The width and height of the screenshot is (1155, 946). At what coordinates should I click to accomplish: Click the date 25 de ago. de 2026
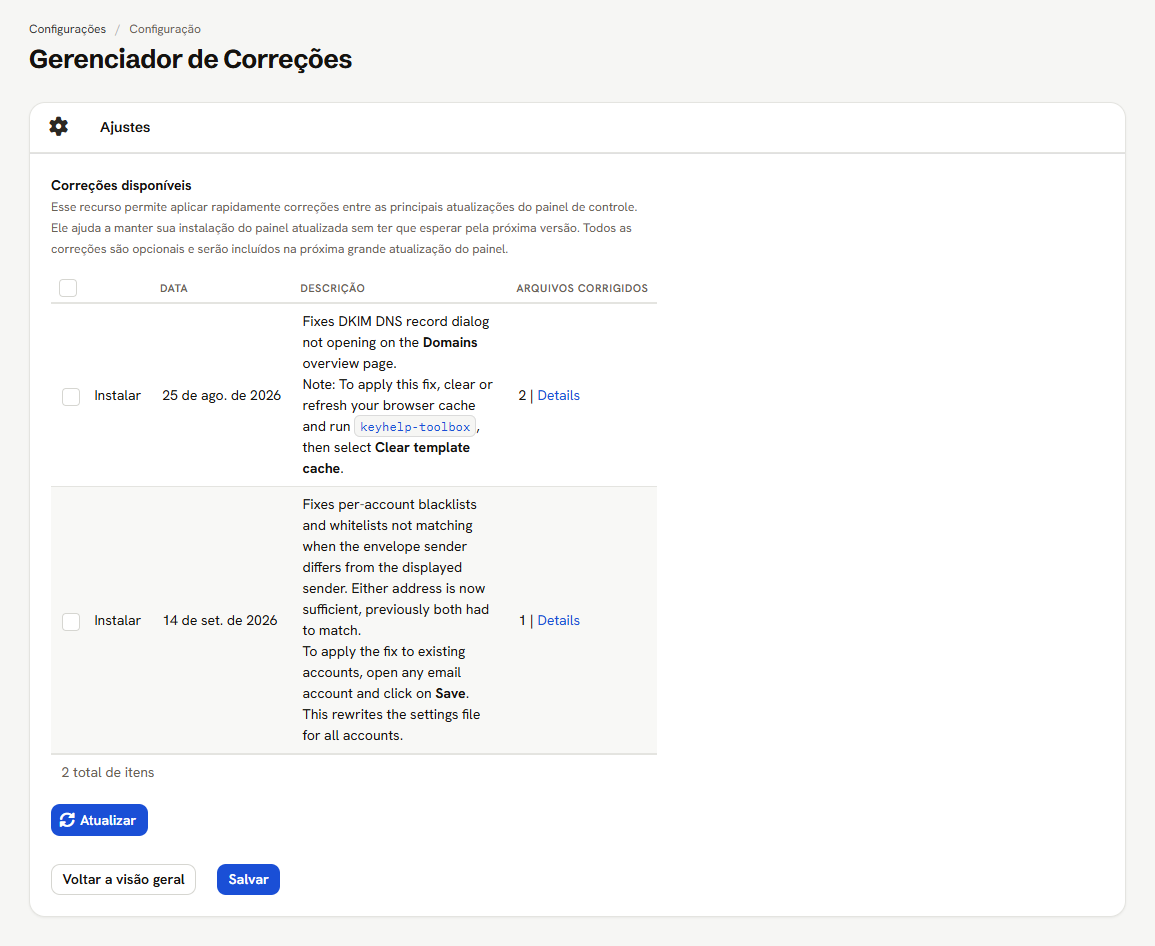pyautogui.click(x=221, y=396)
